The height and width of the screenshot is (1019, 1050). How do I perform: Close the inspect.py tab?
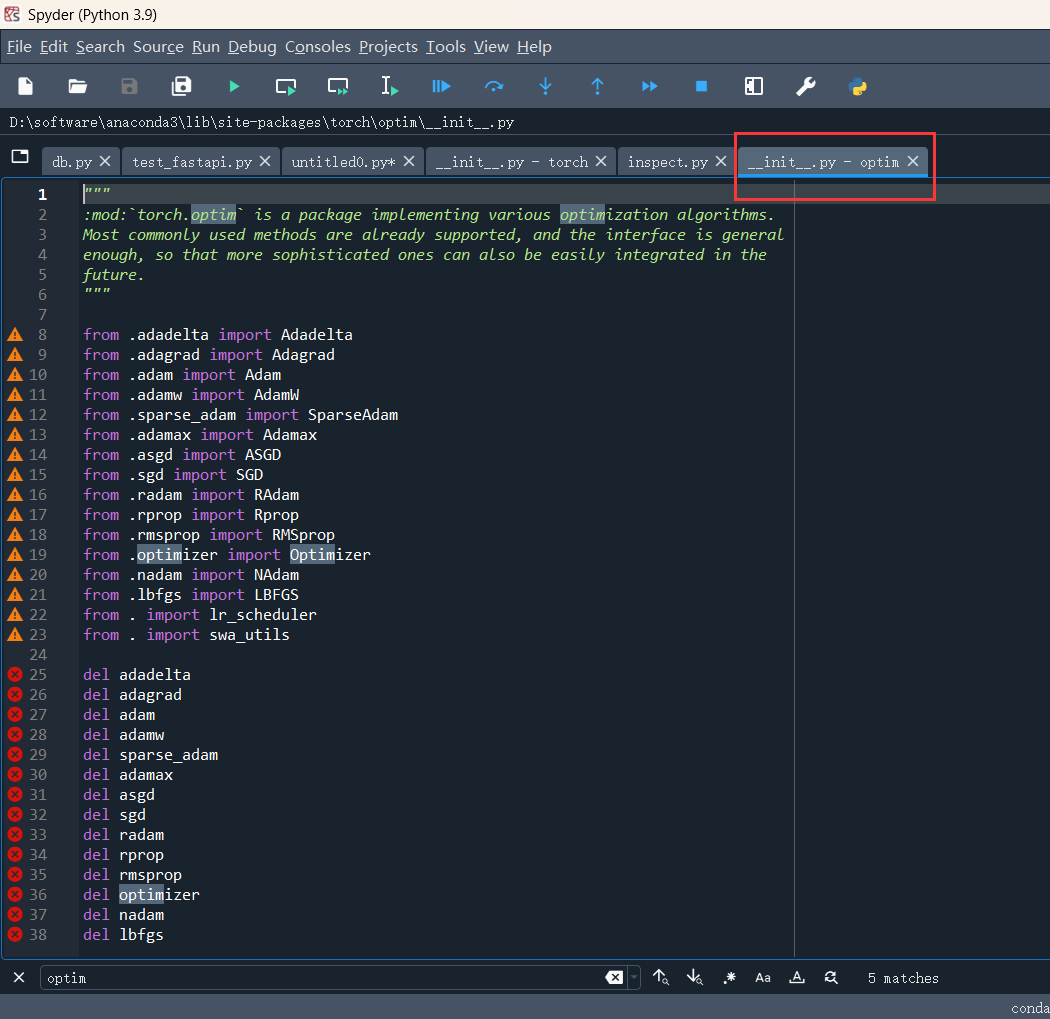721,161
